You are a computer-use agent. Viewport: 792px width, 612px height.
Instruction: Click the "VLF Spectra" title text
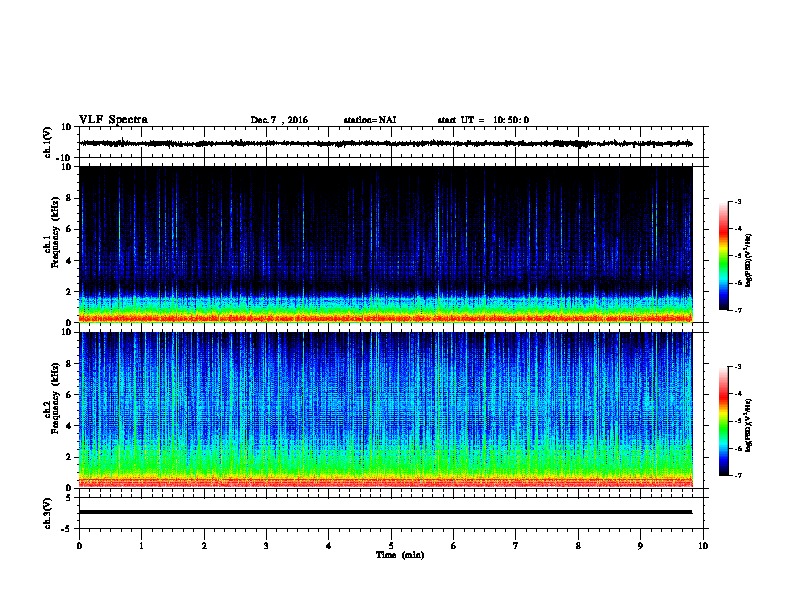113,120
